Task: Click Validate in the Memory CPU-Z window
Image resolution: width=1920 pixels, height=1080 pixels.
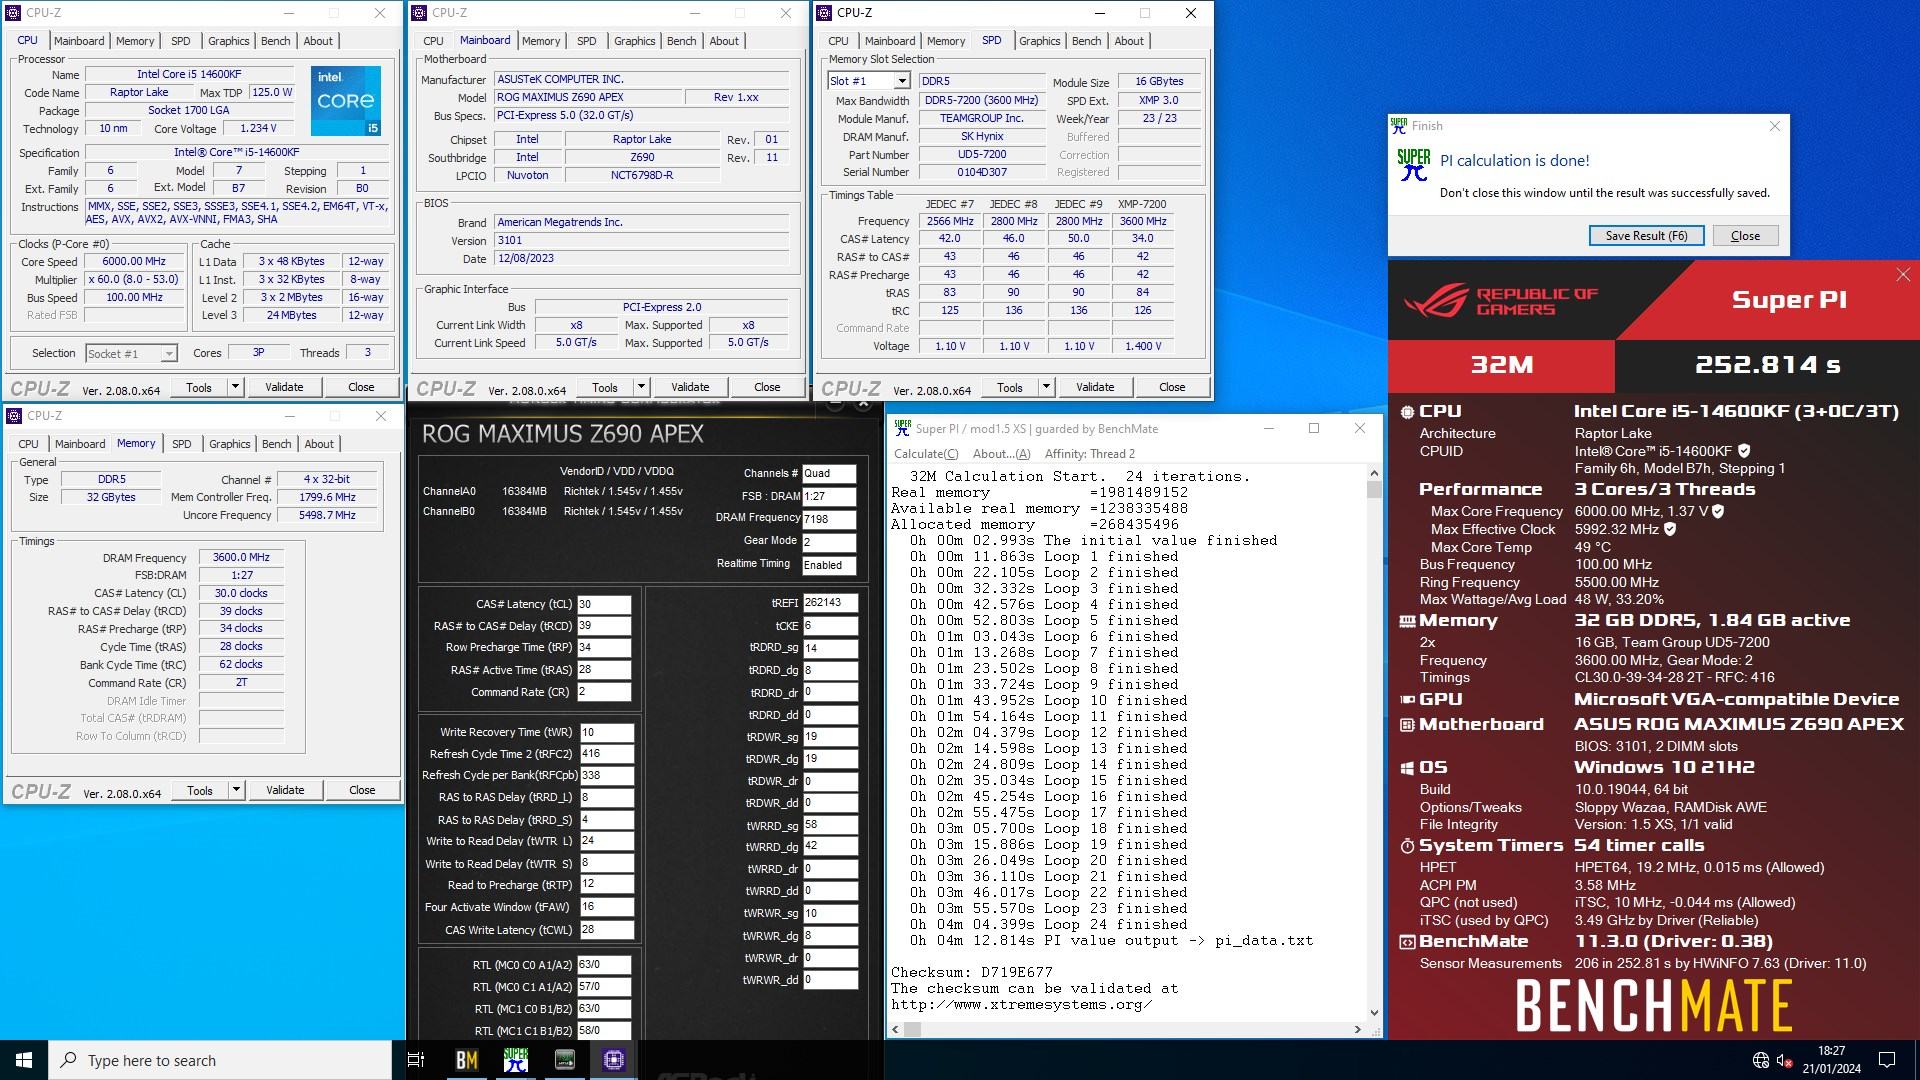Action: pos(285,790)
